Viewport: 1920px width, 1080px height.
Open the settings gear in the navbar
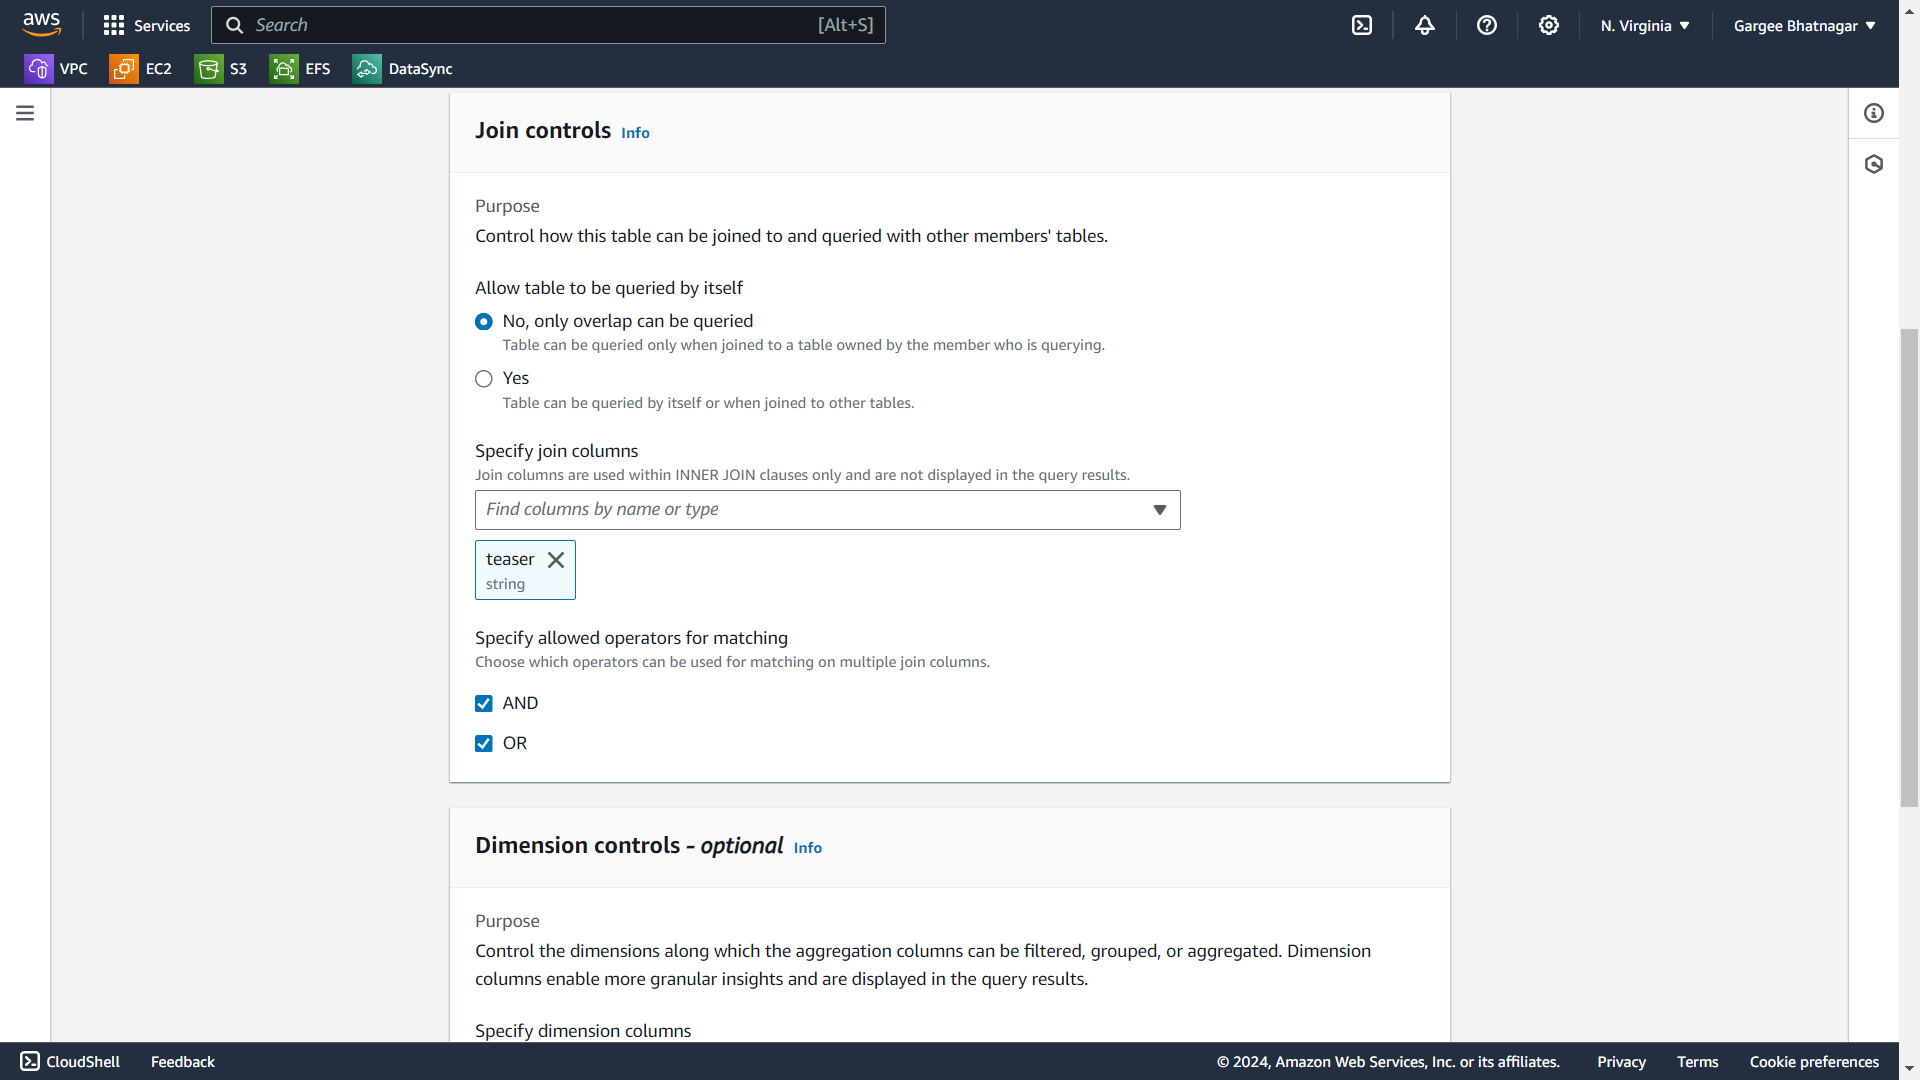click(x=1549, y=25)
